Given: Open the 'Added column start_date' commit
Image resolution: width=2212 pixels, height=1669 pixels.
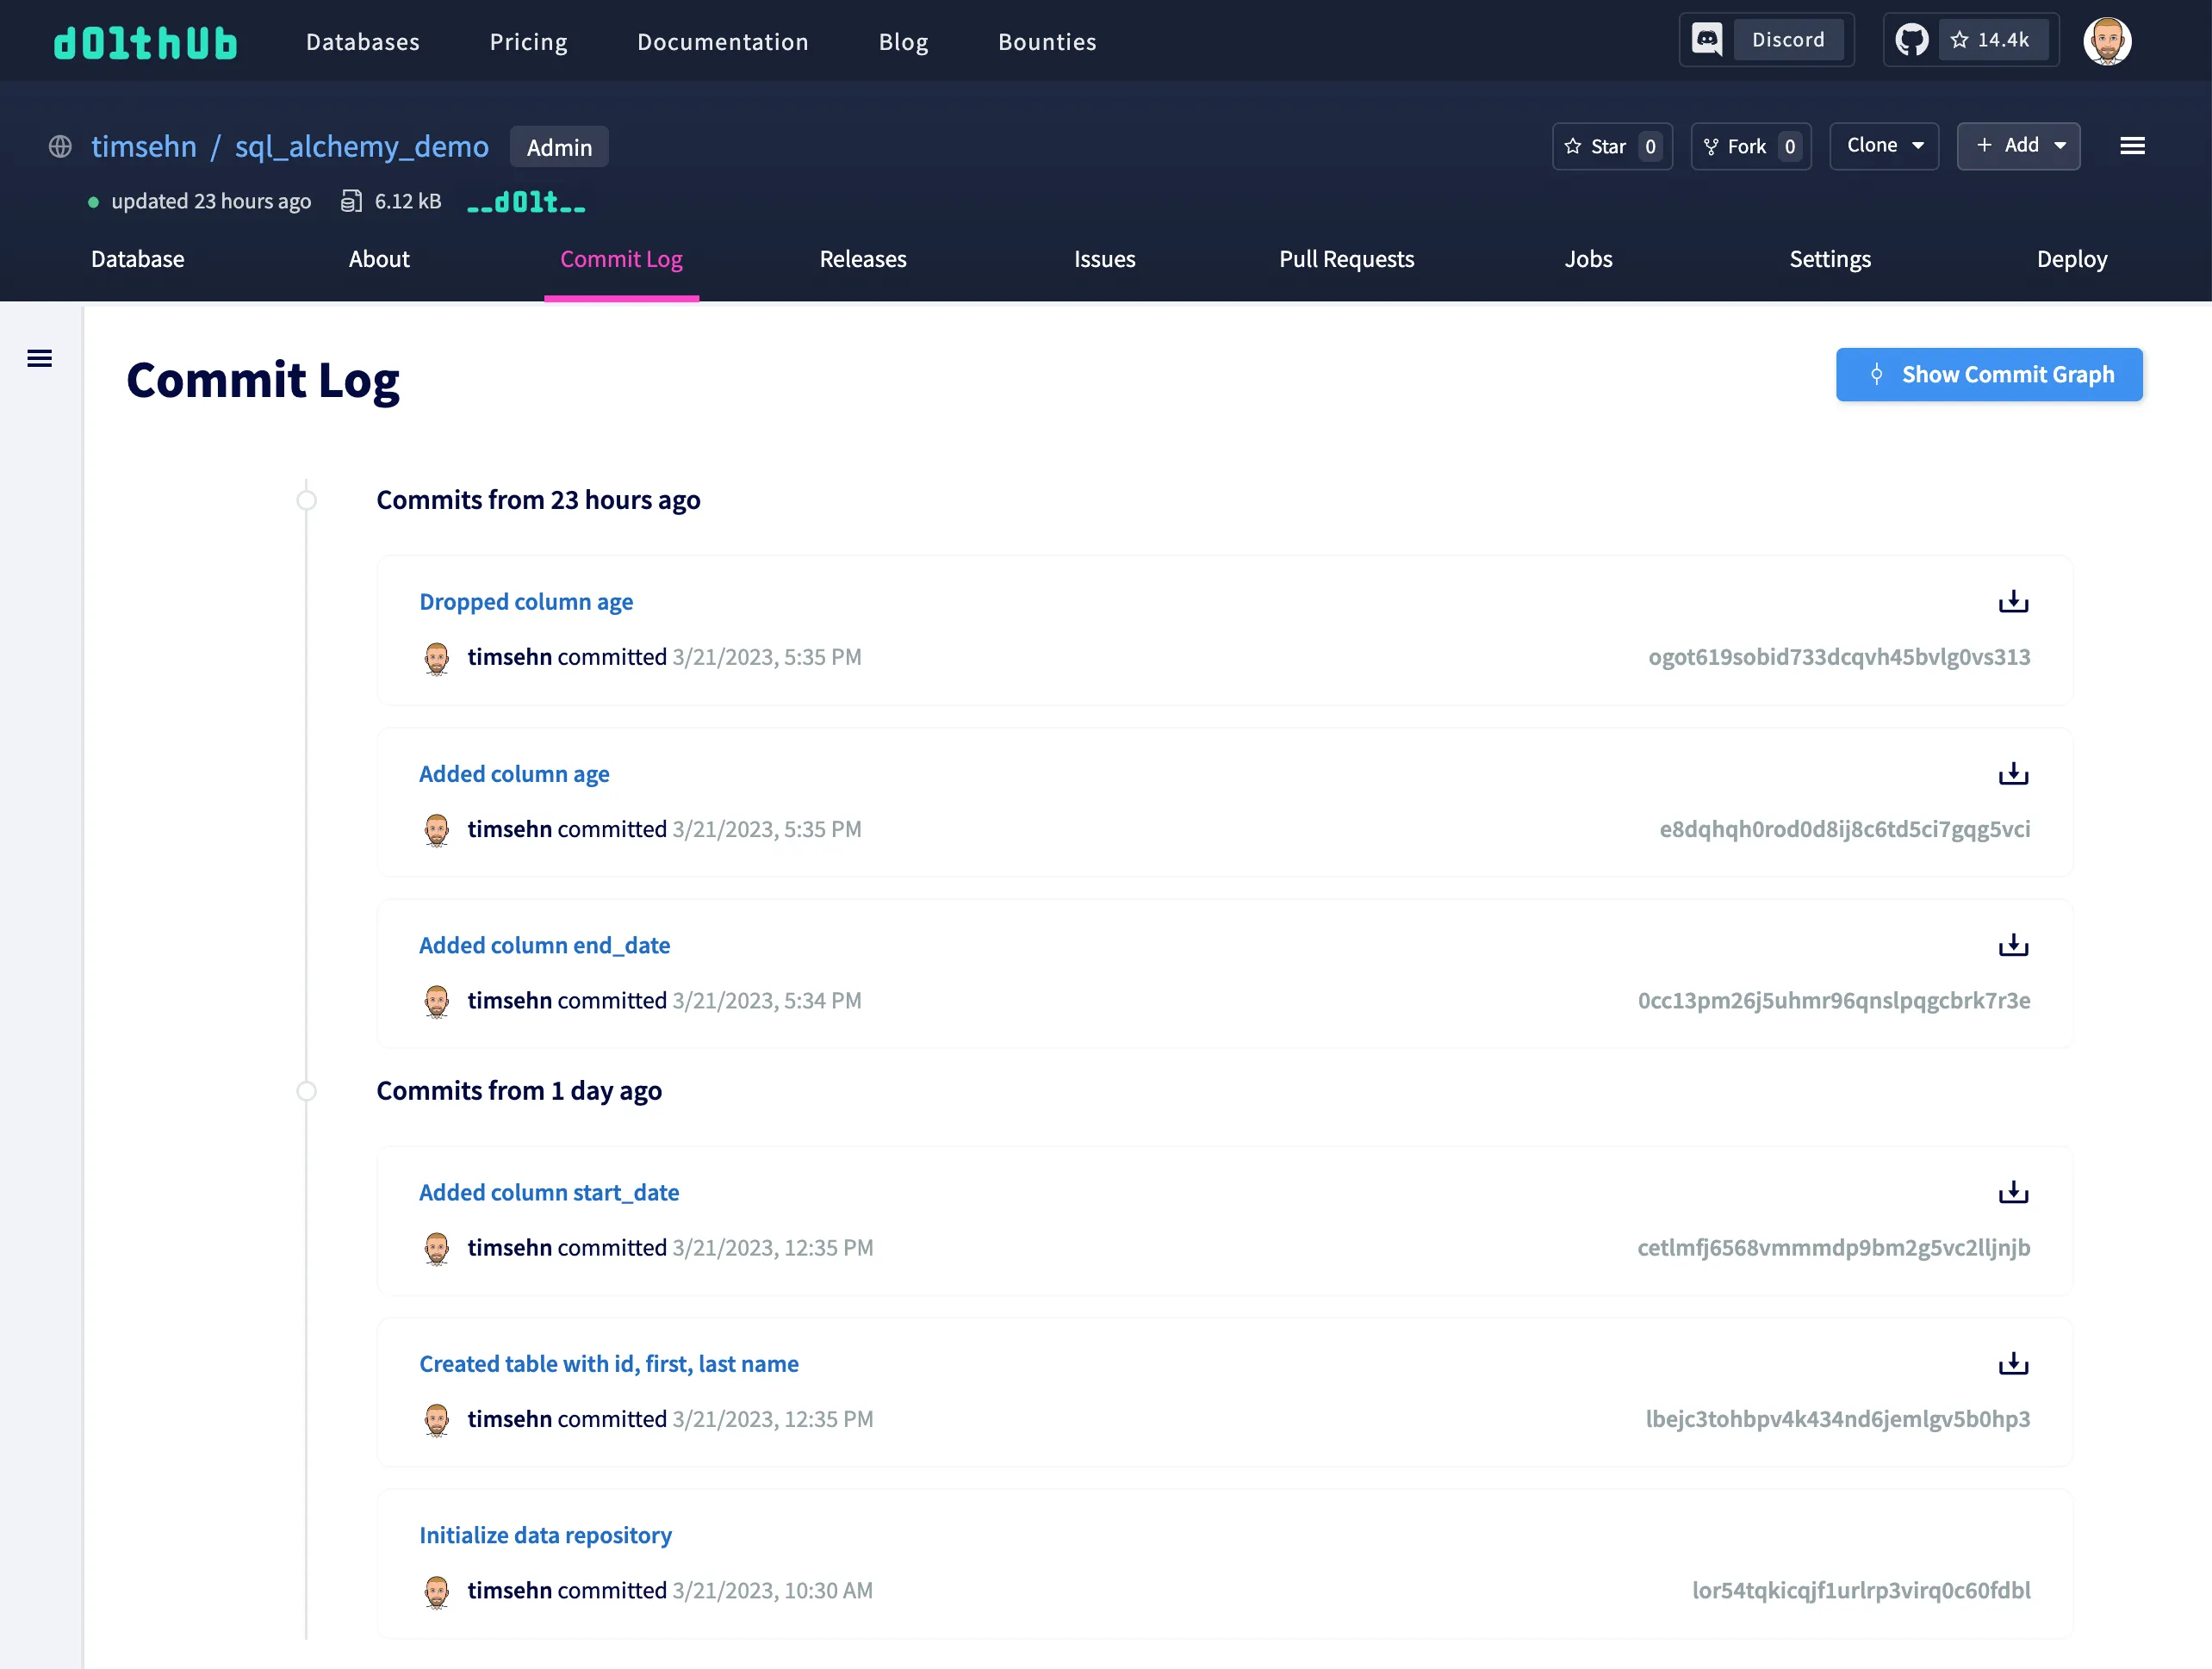Looking at the screenshot, I should point(549,1191).
